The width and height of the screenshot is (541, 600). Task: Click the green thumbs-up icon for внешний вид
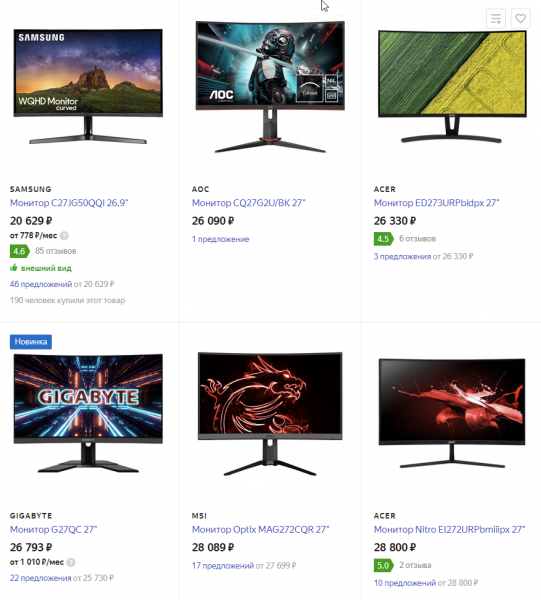pyautogui.click(x=14, y=267)
